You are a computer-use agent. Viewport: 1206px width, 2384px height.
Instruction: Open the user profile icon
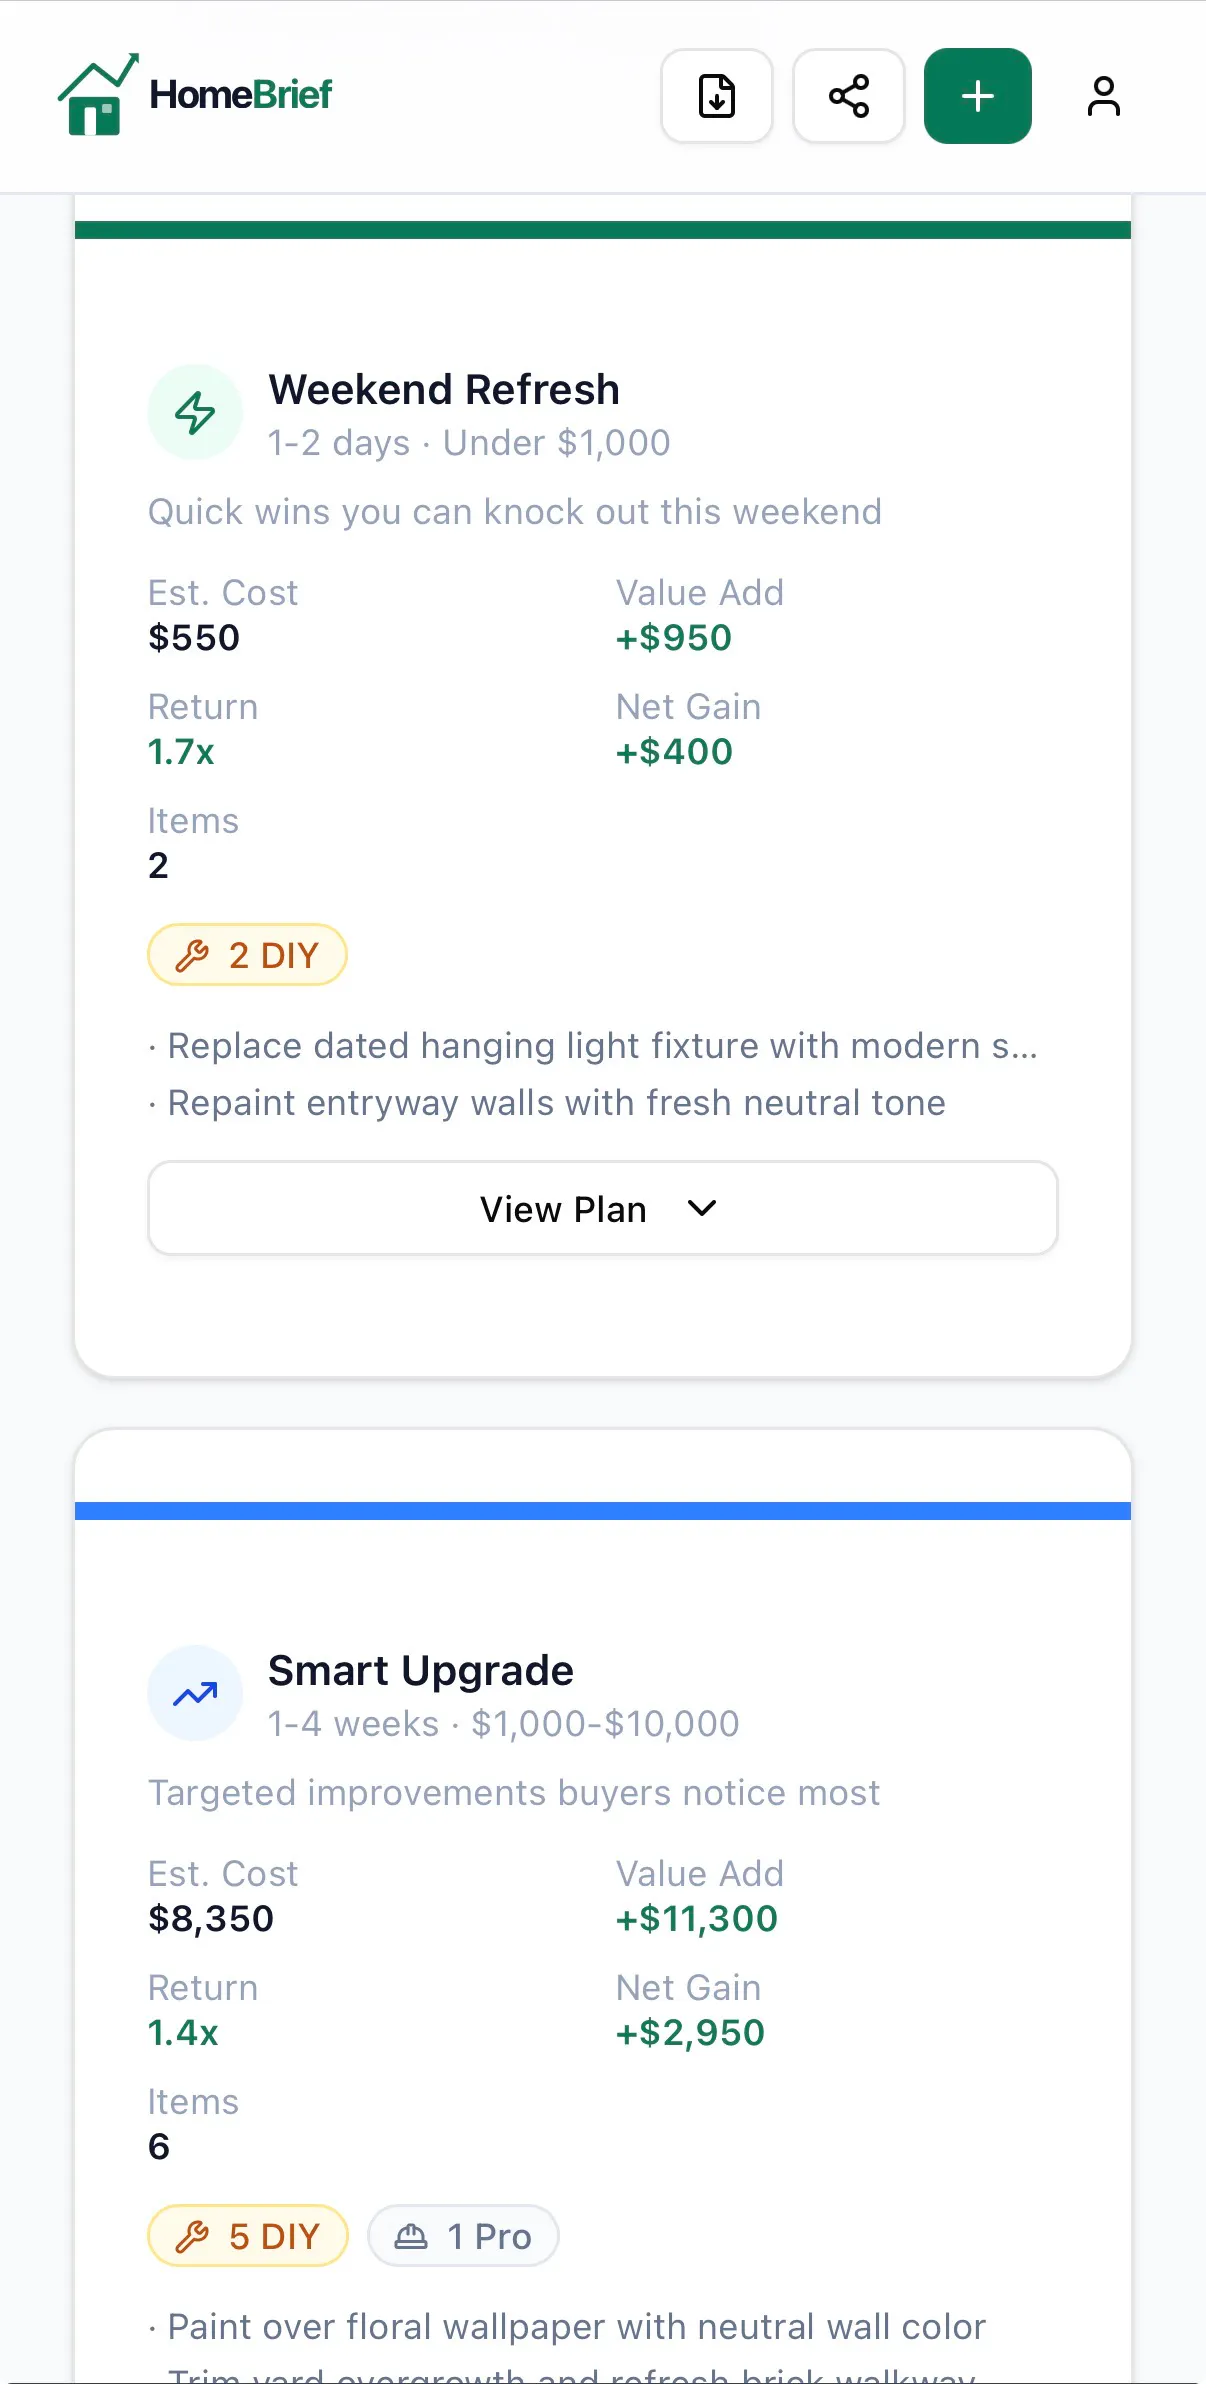[1104, 96]
